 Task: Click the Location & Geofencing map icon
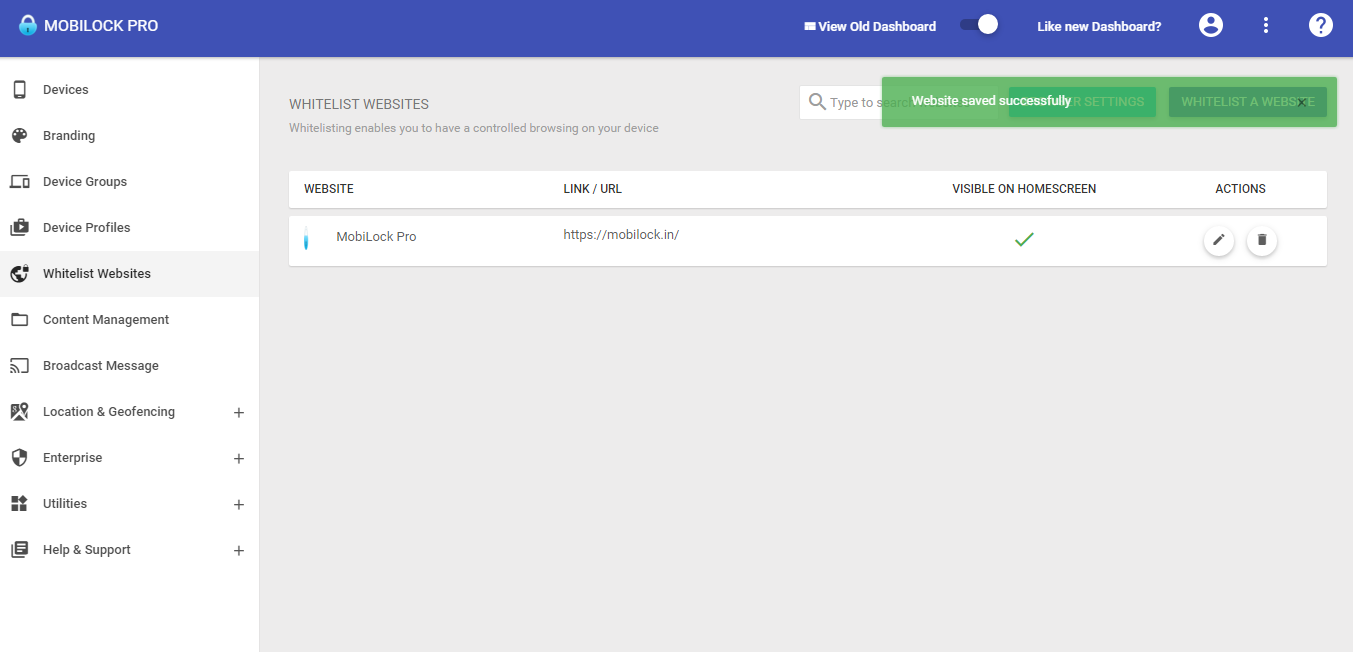coord(19,412)
